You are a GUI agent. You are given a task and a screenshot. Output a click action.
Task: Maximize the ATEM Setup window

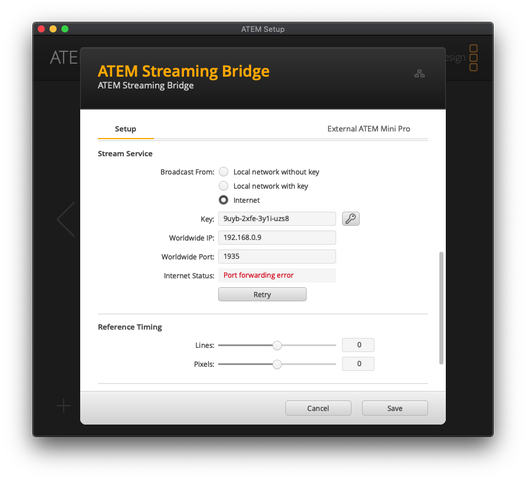(65, 29)
